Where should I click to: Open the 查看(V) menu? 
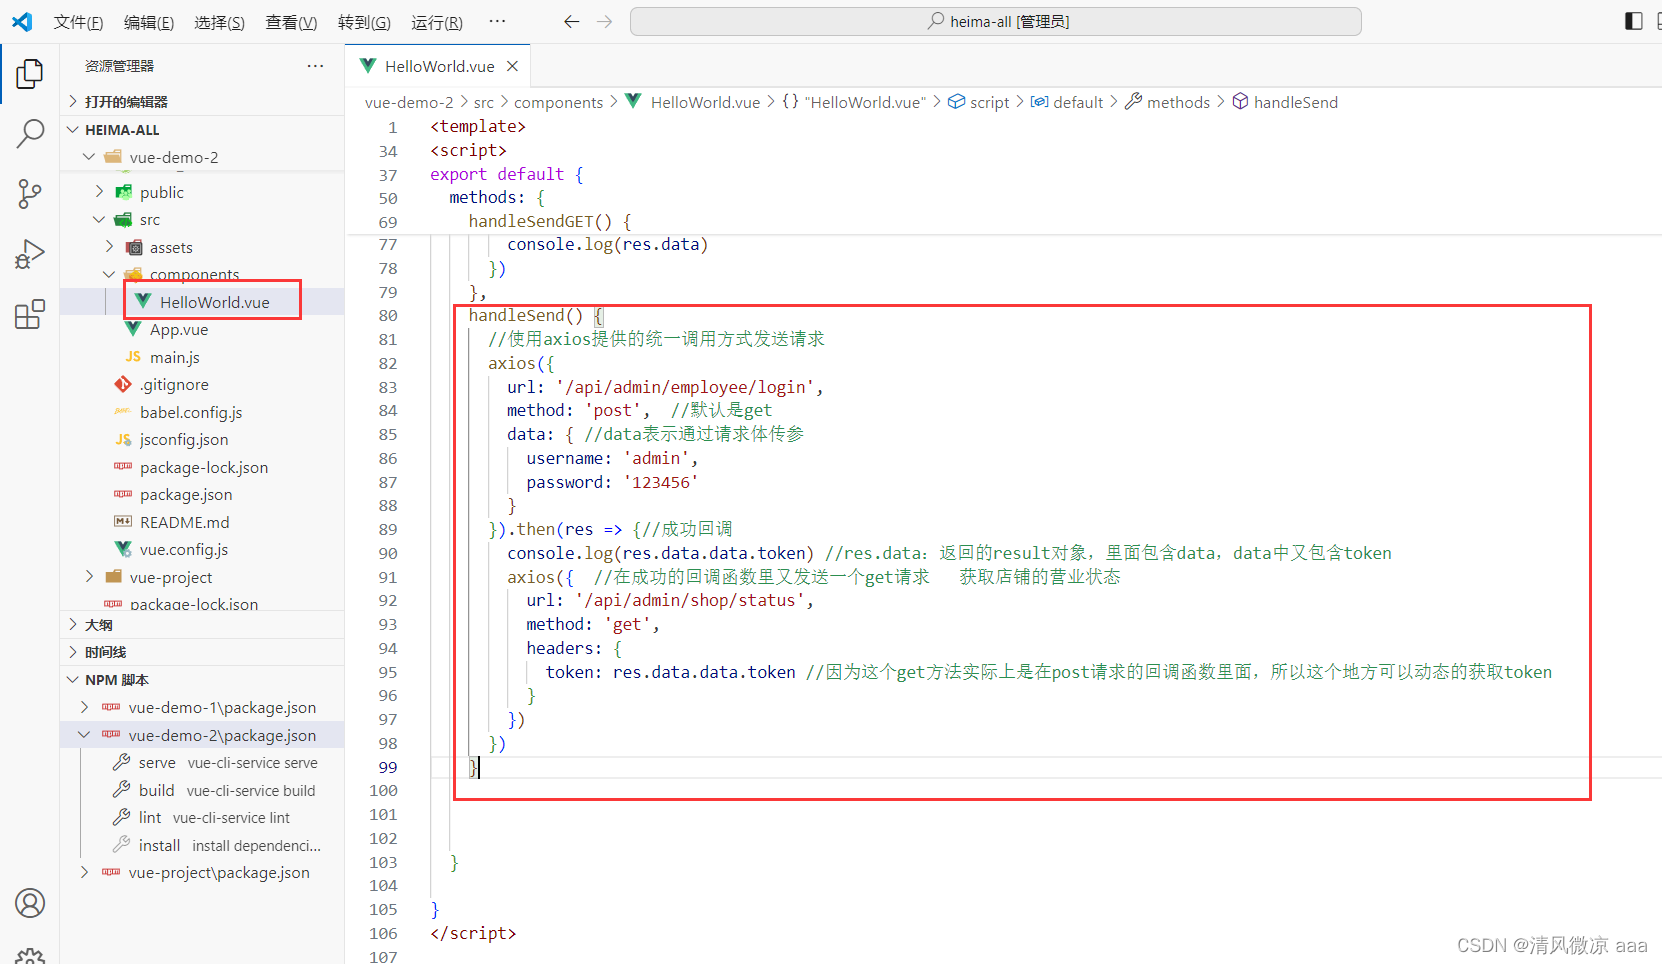coord(291,22)
